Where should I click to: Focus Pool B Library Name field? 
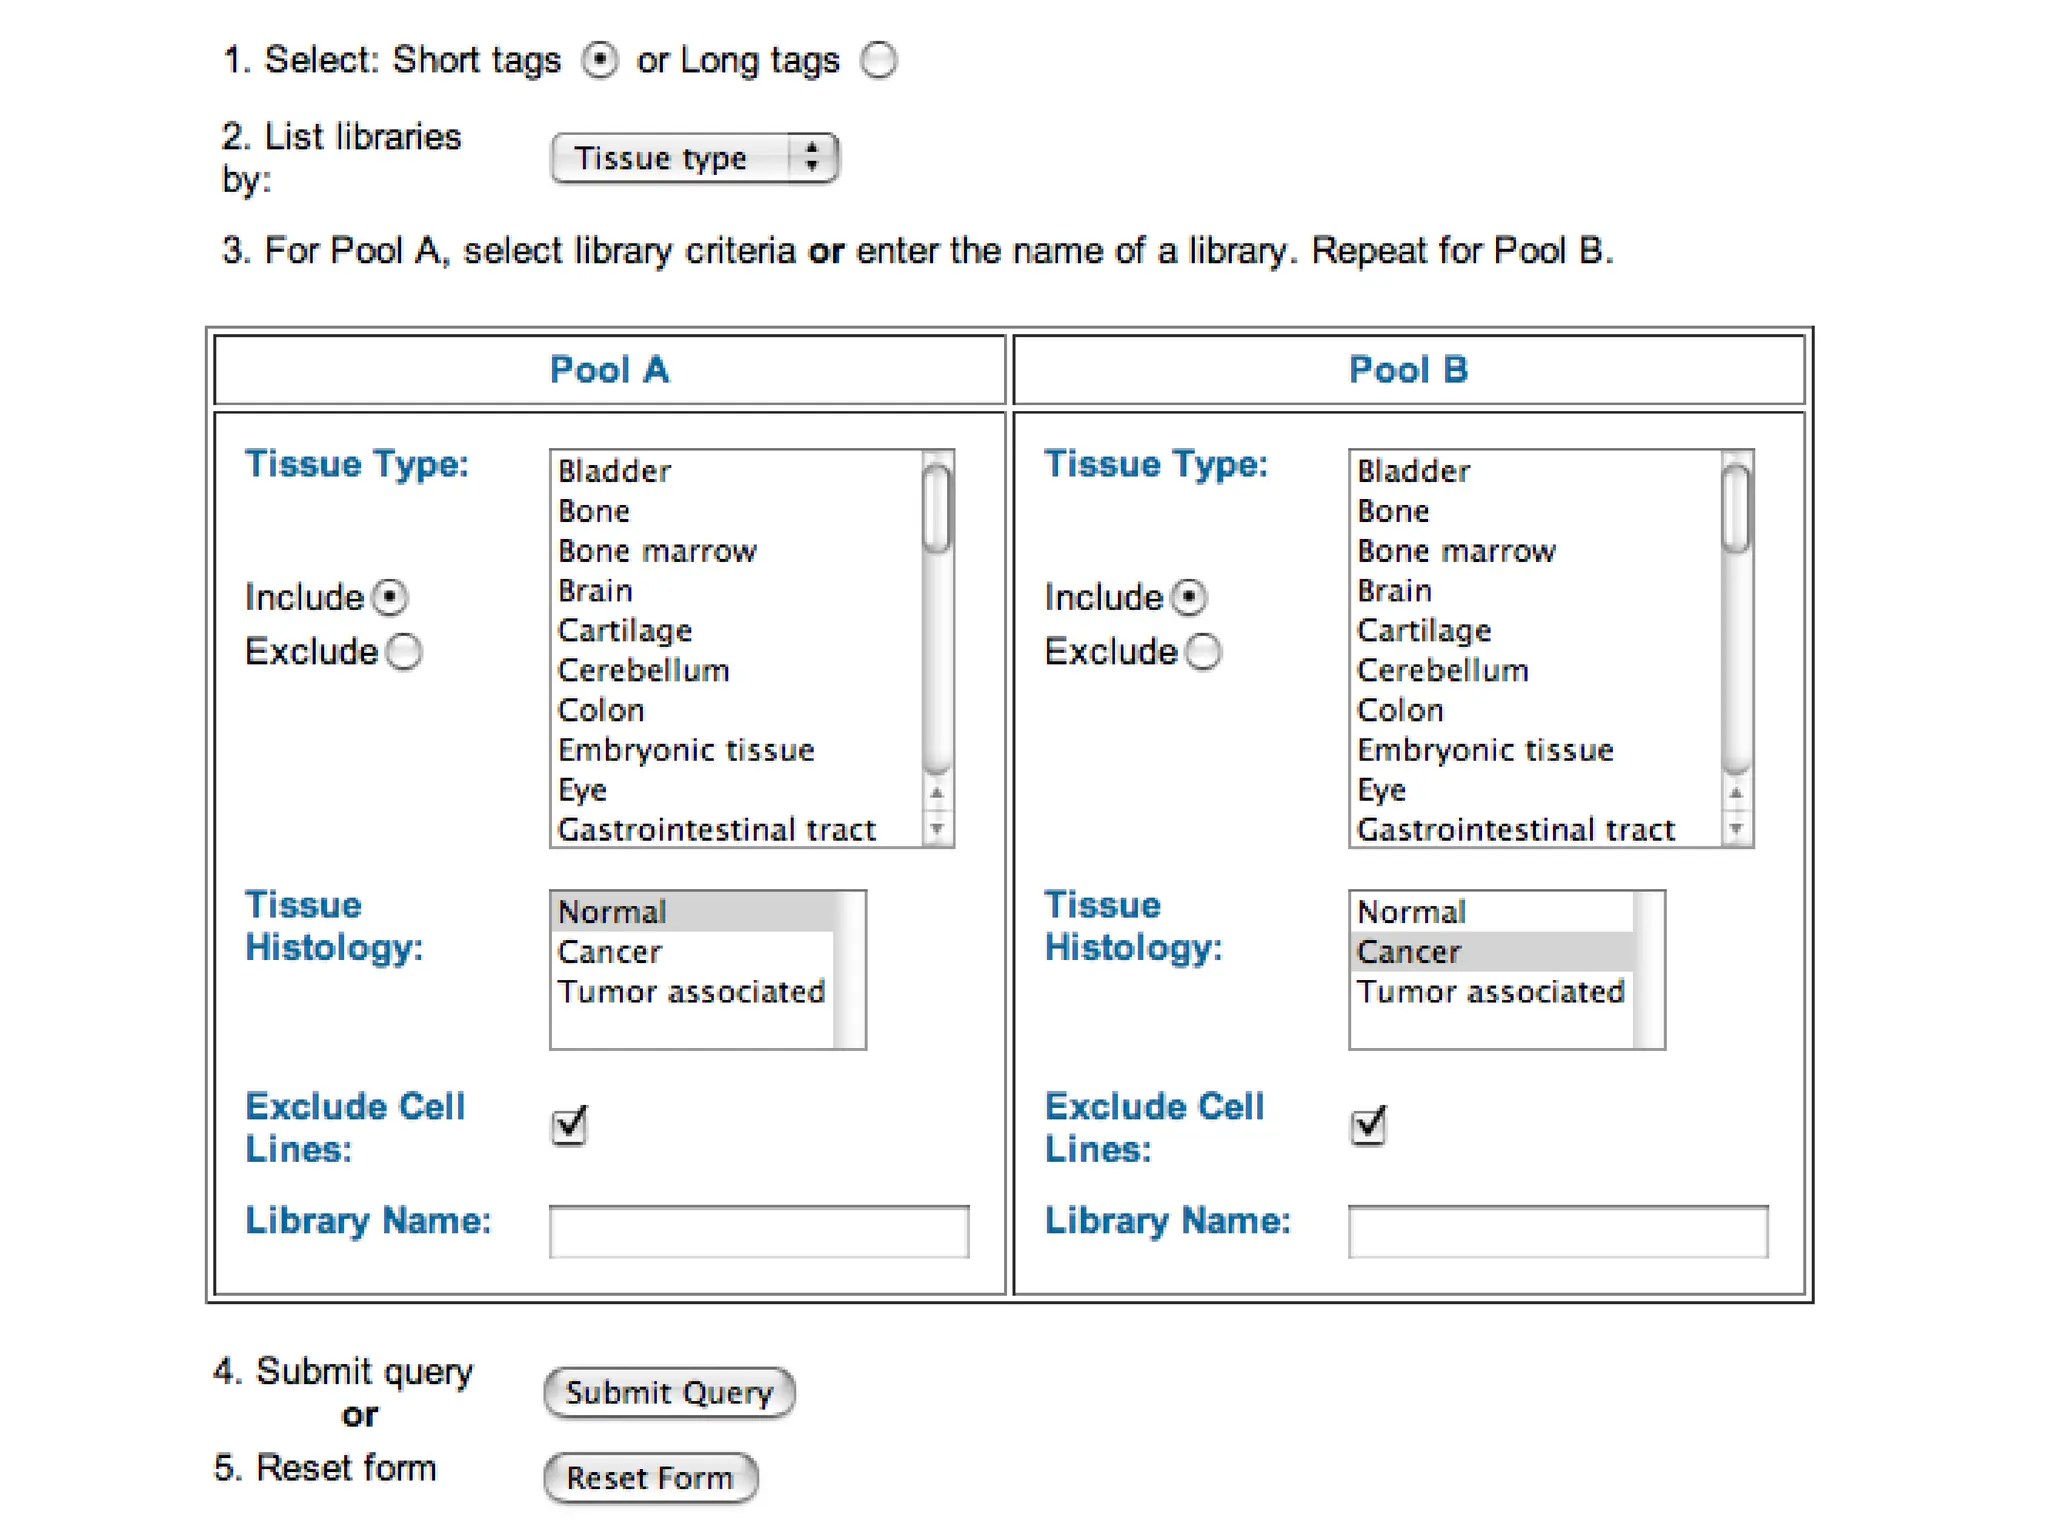coord(1557,1231)
